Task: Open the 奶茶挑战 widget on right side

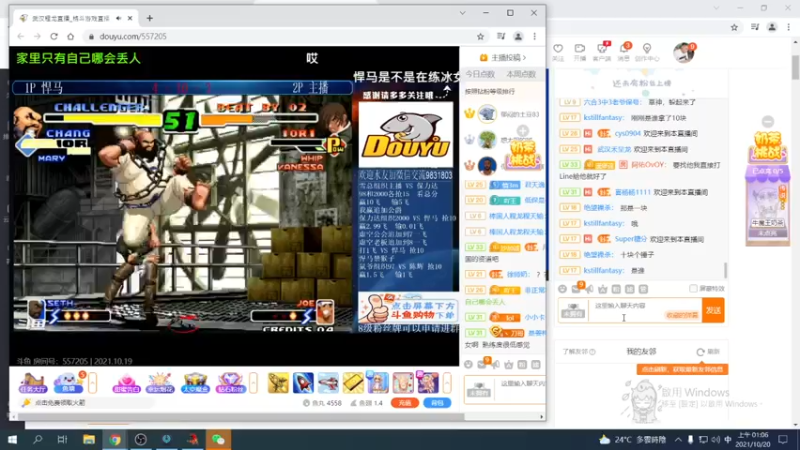Action: [767, 145]
